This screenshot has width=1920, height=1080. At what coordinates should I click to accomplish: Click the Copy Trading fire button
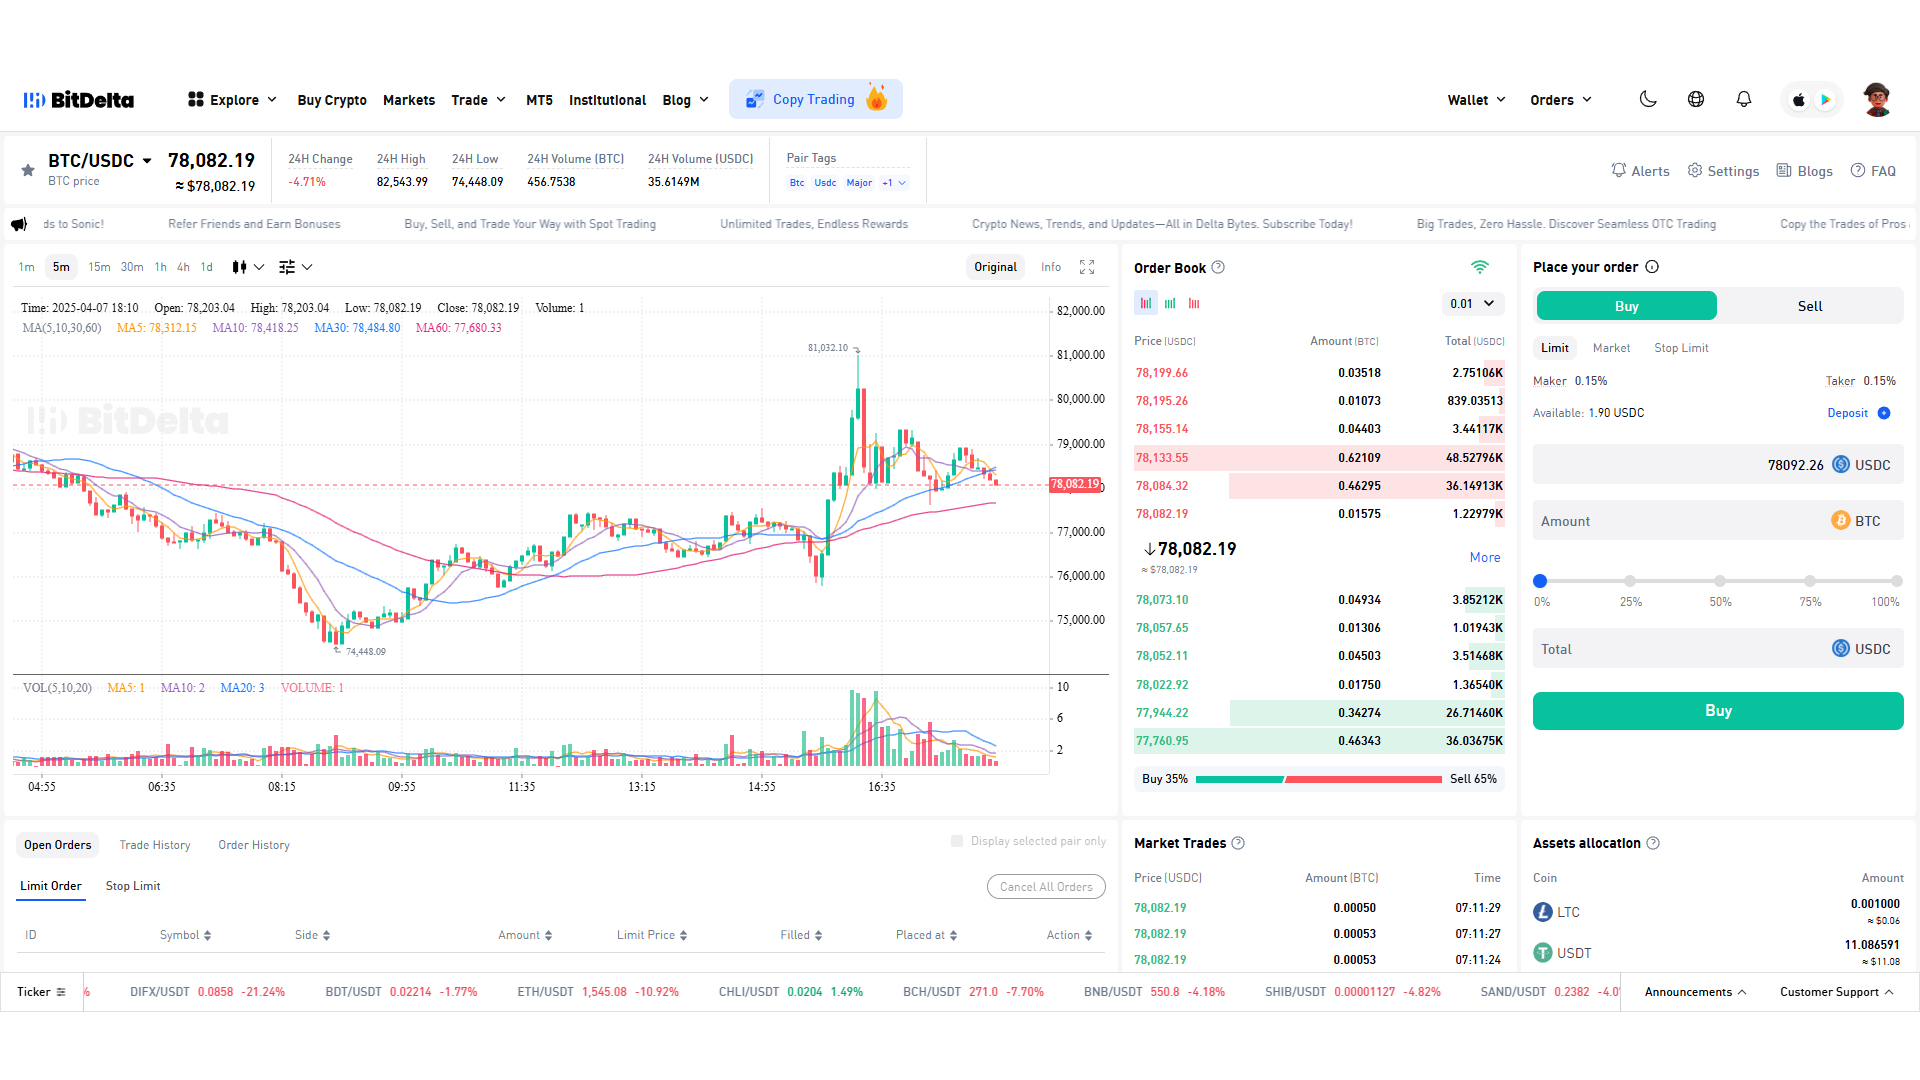click(815, 99)
